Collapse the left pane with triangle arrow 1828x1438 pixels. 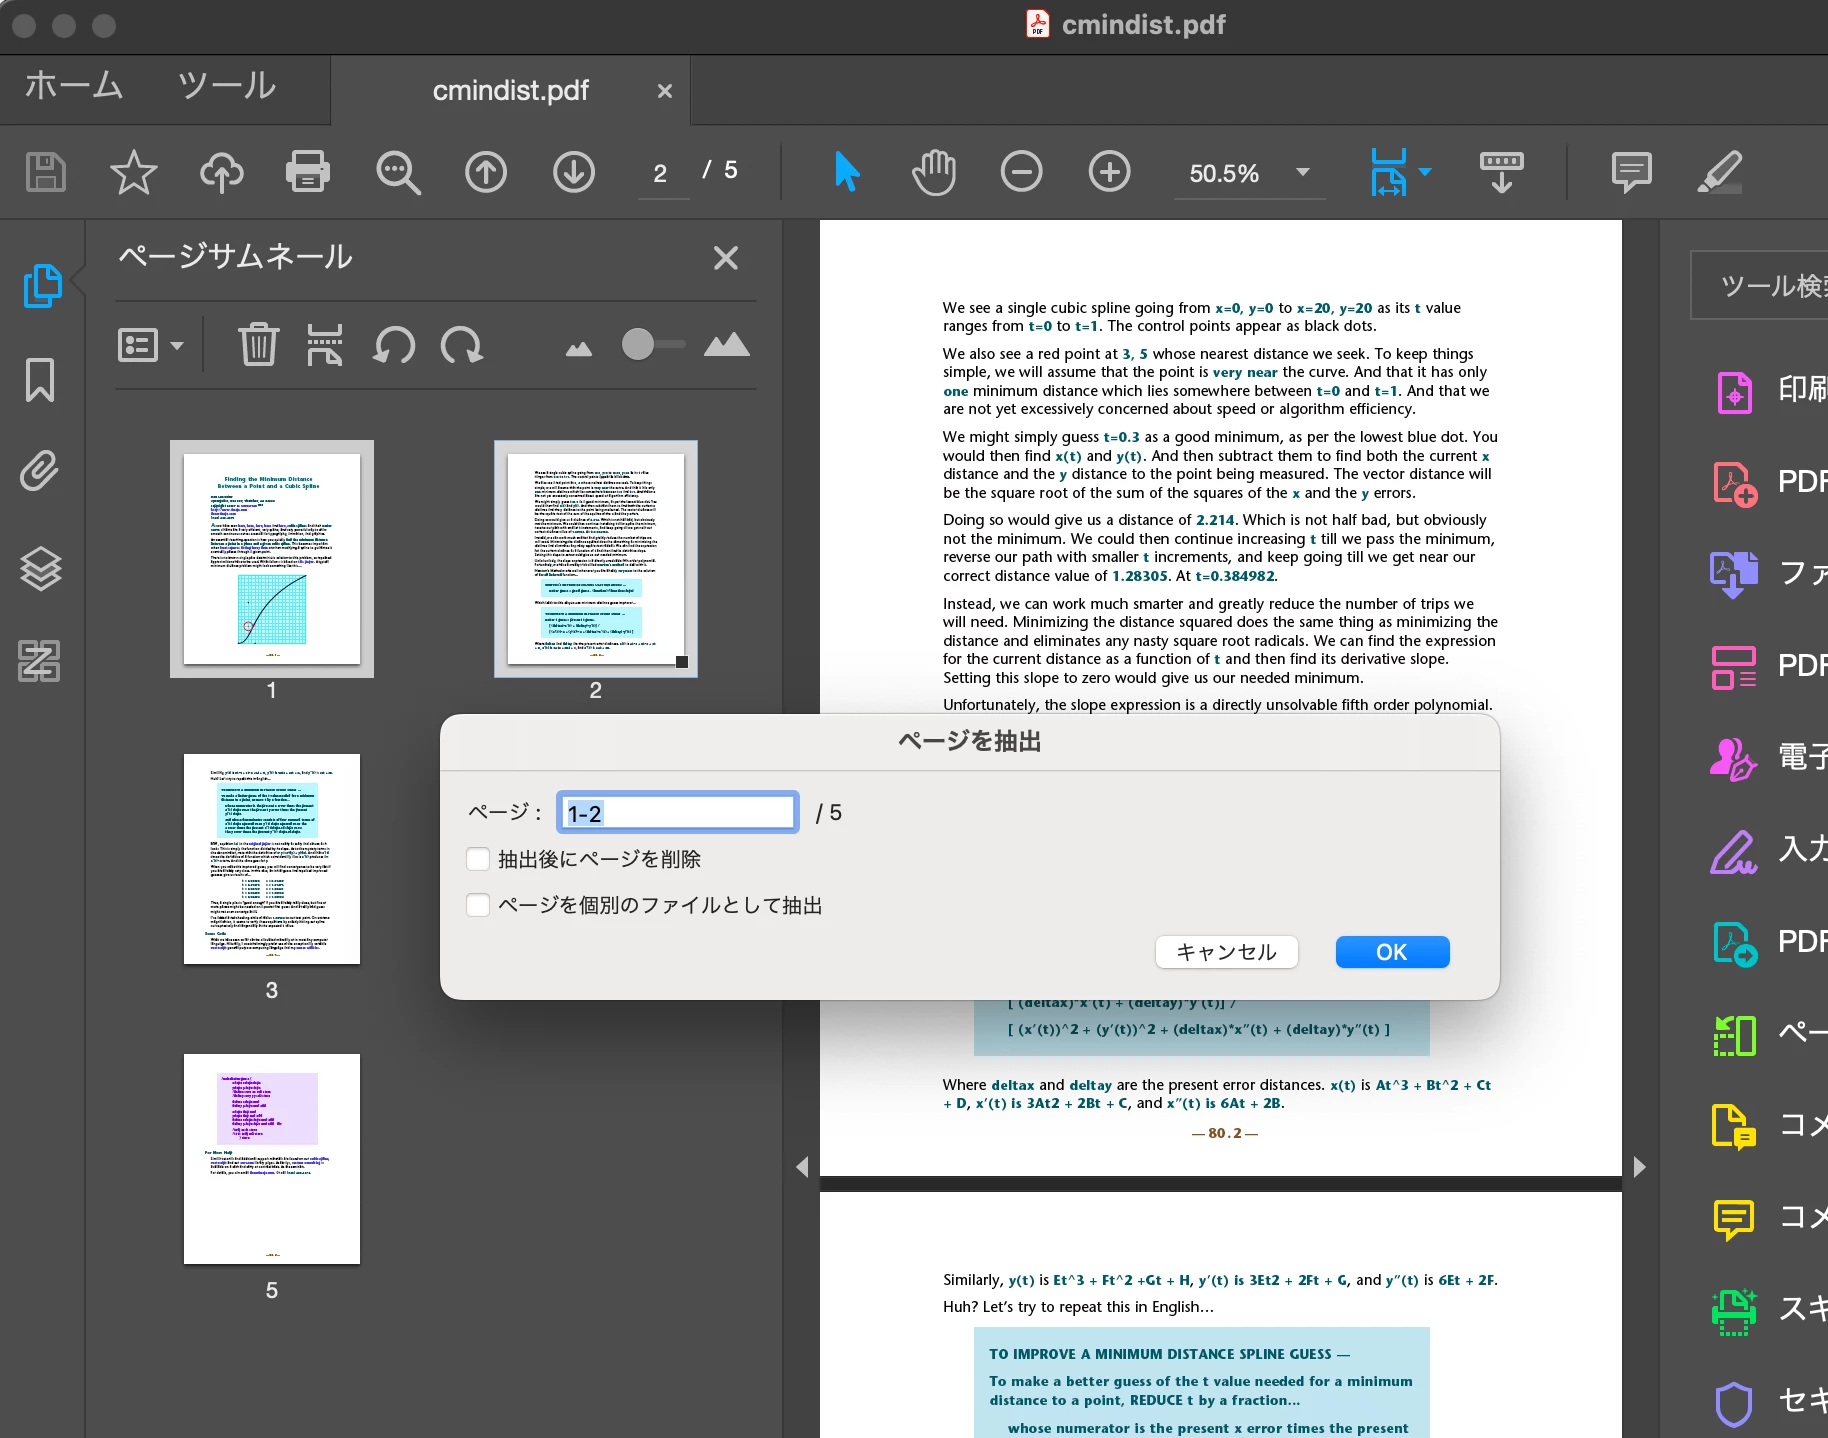tap(802, 1167)
